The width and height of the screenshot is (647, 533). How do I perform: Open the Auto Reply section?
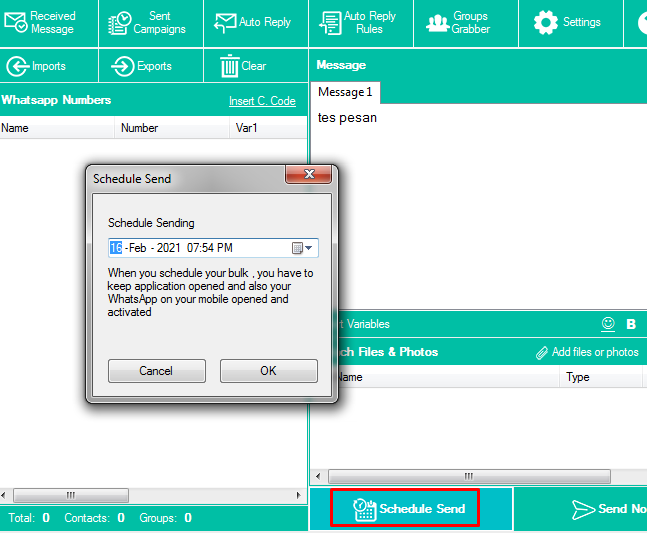252,22
